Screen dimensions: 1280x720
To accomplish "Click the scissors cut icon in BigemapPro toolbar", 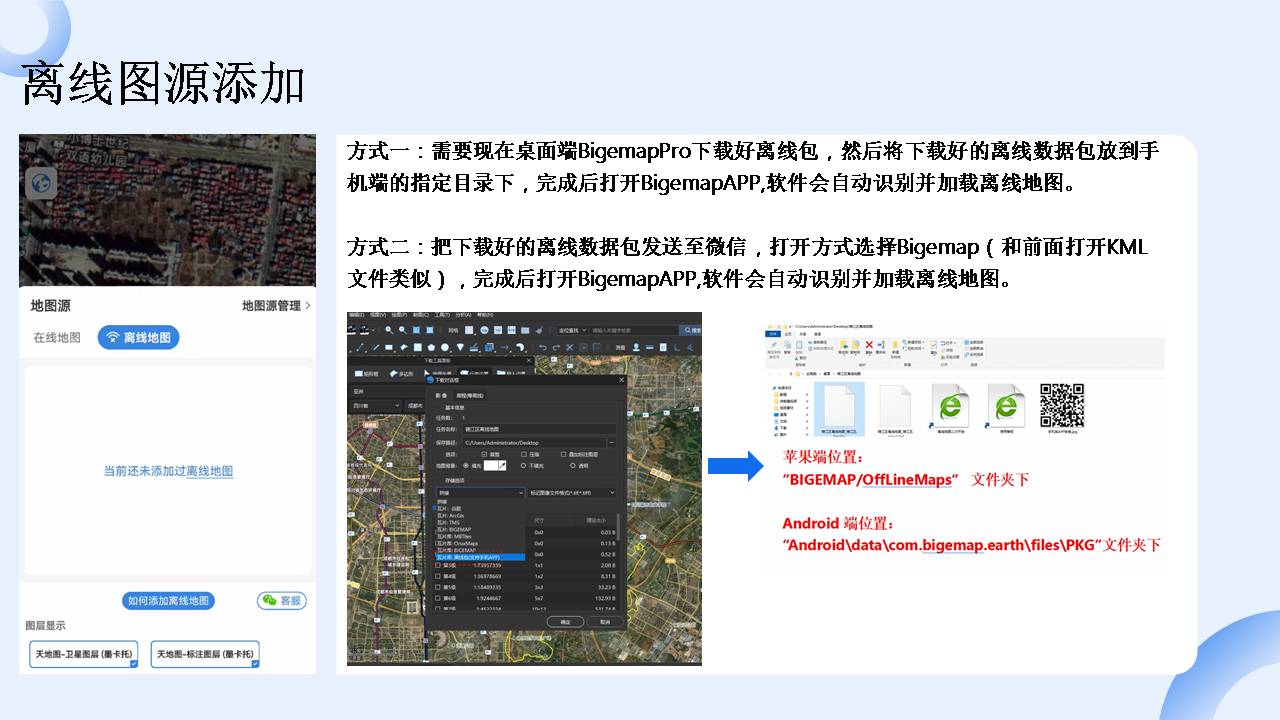I will pos(569,347).
